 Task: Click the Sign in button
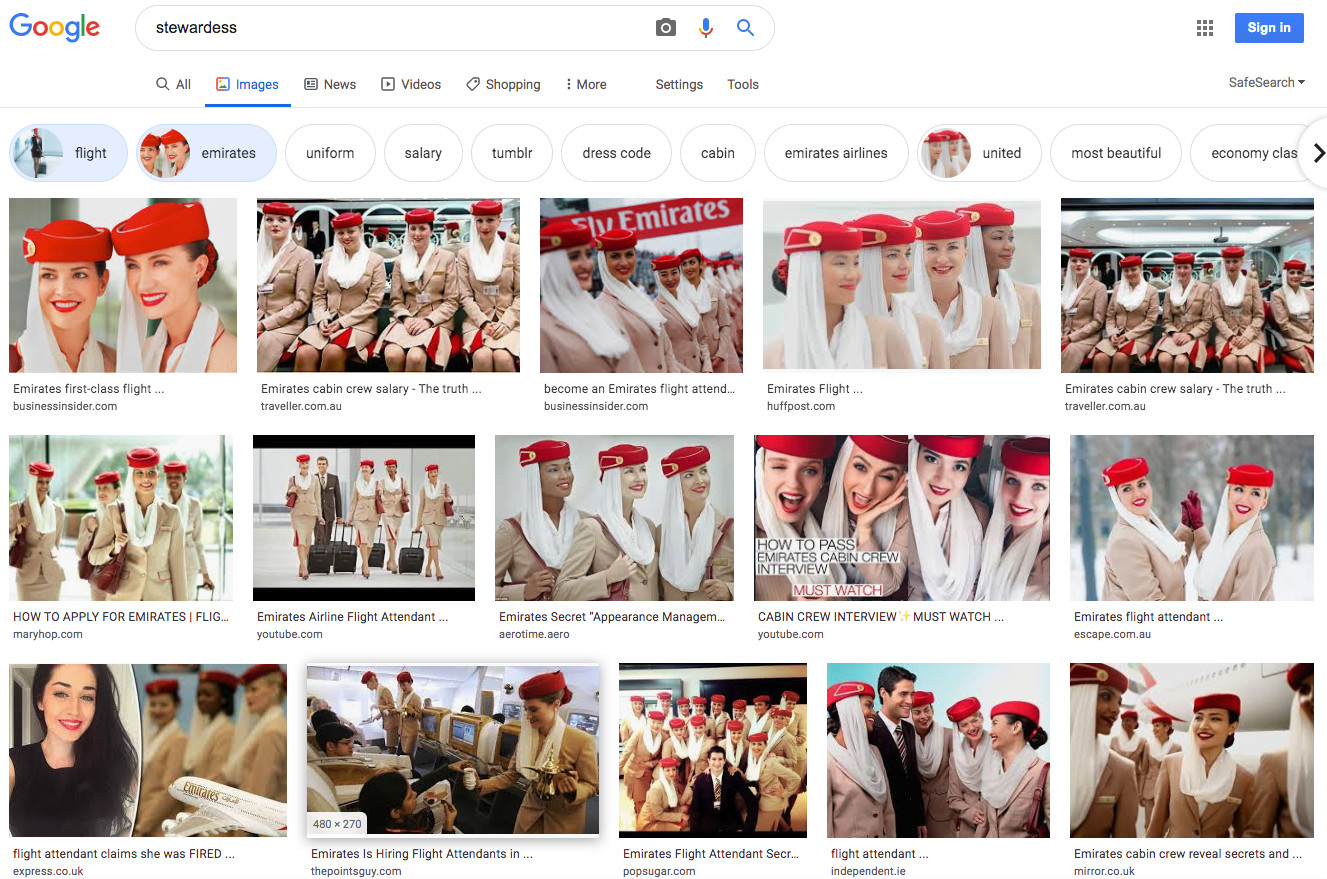coord(1268,28)
